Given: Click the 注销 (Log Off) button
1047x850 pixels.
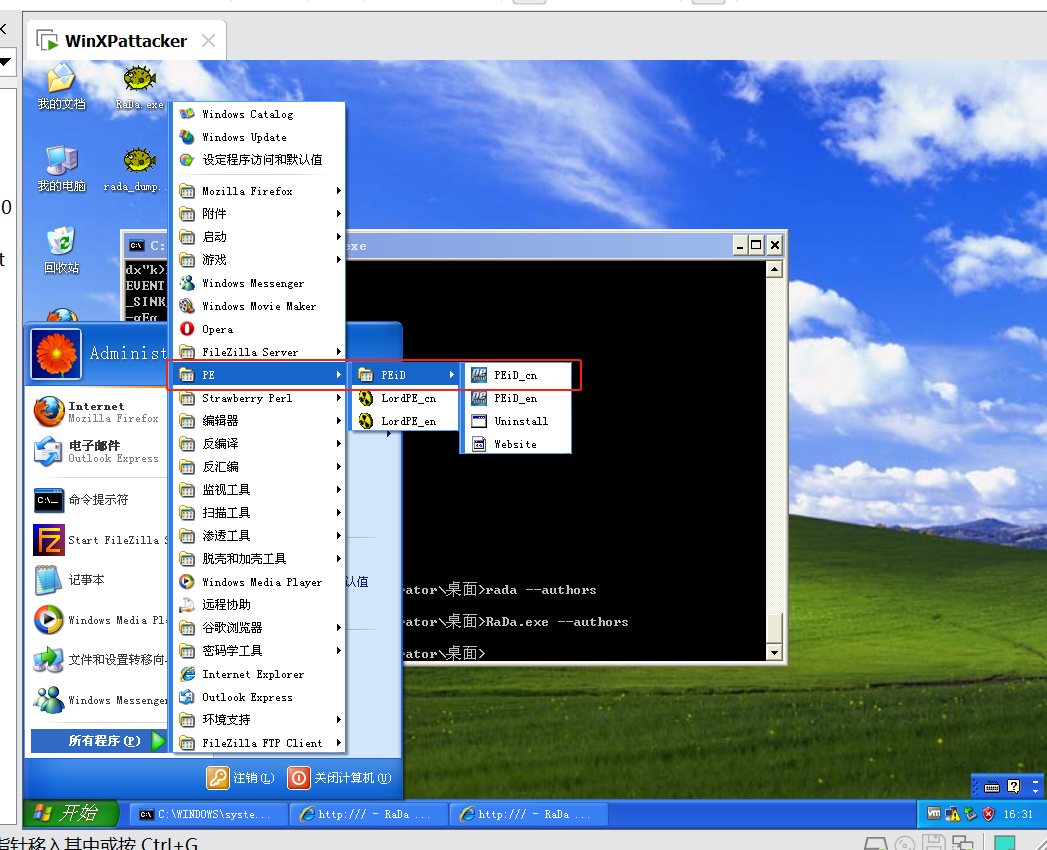Looking at the screenshot, I should pos(241,778).
